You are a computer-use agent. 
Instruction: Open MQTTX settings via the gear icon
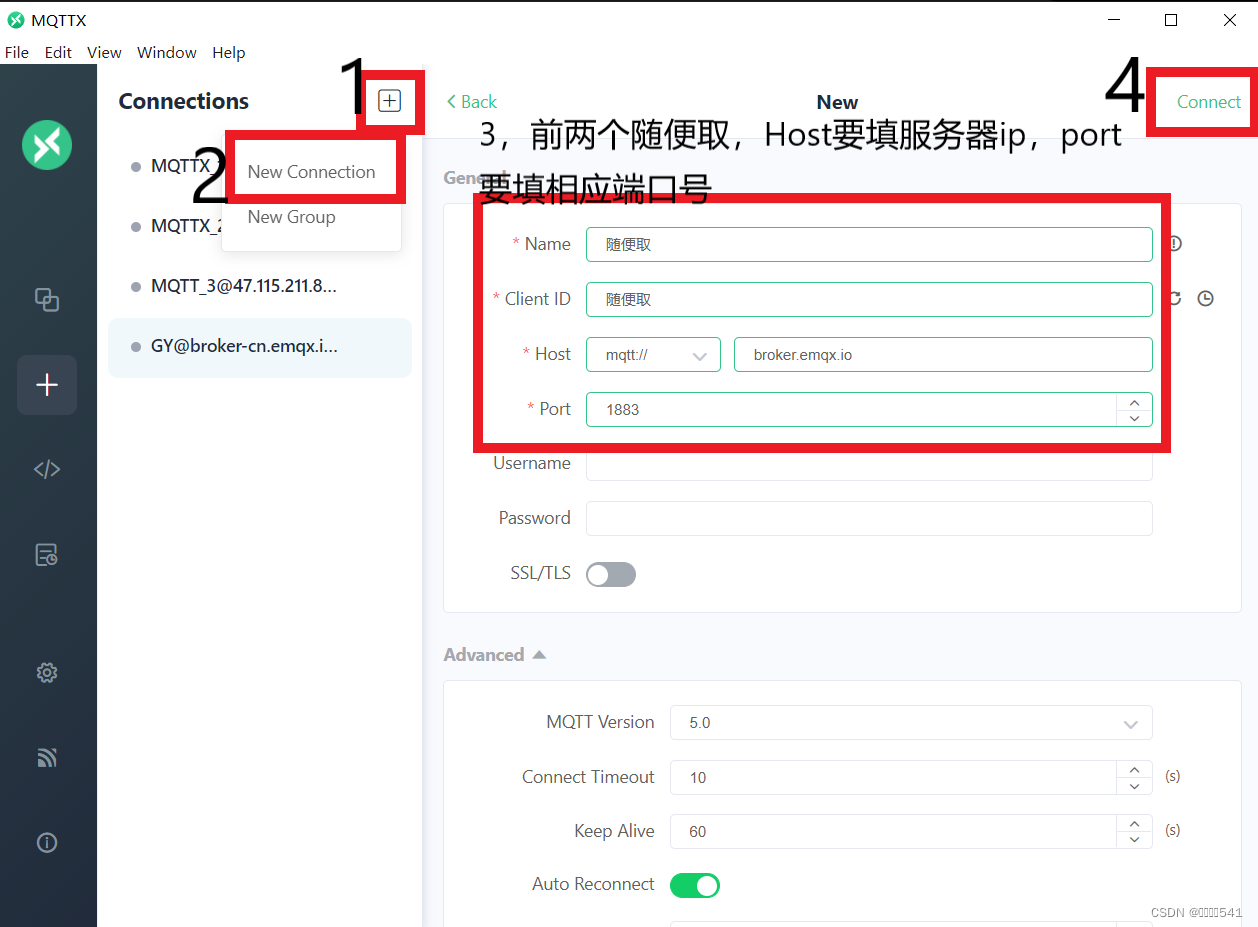[x=47, y=672]
